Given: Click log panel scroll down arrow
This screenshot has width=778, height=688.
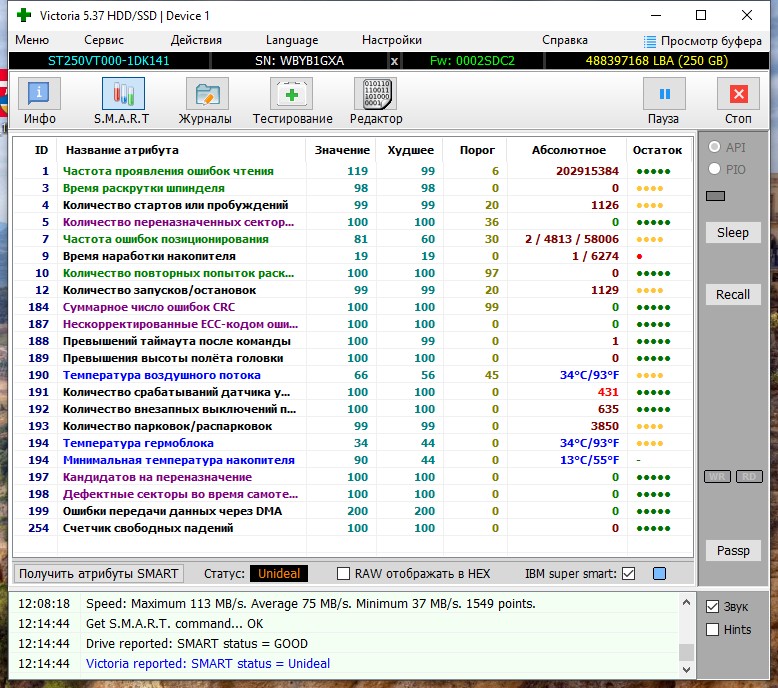Looking at the screenshot, I should [x=686, y=670].
